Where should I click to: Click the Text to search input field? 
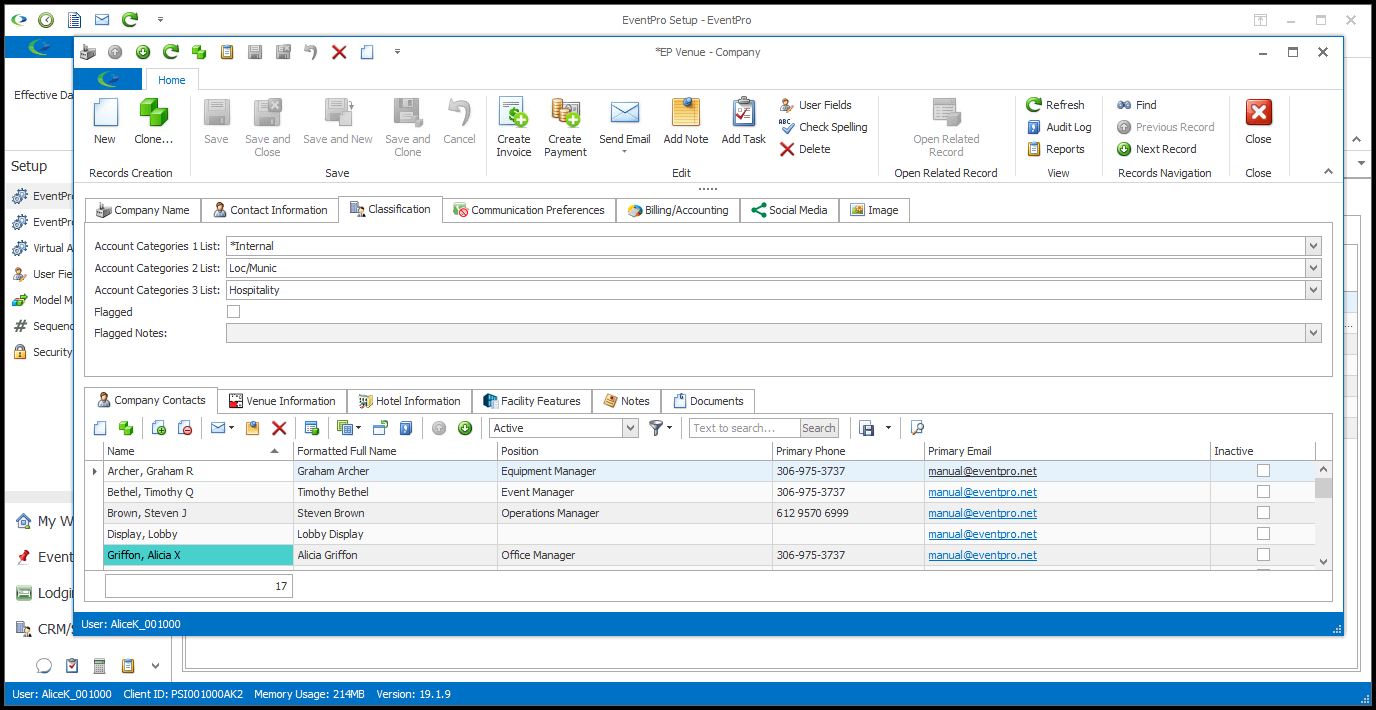click(744, 428)
